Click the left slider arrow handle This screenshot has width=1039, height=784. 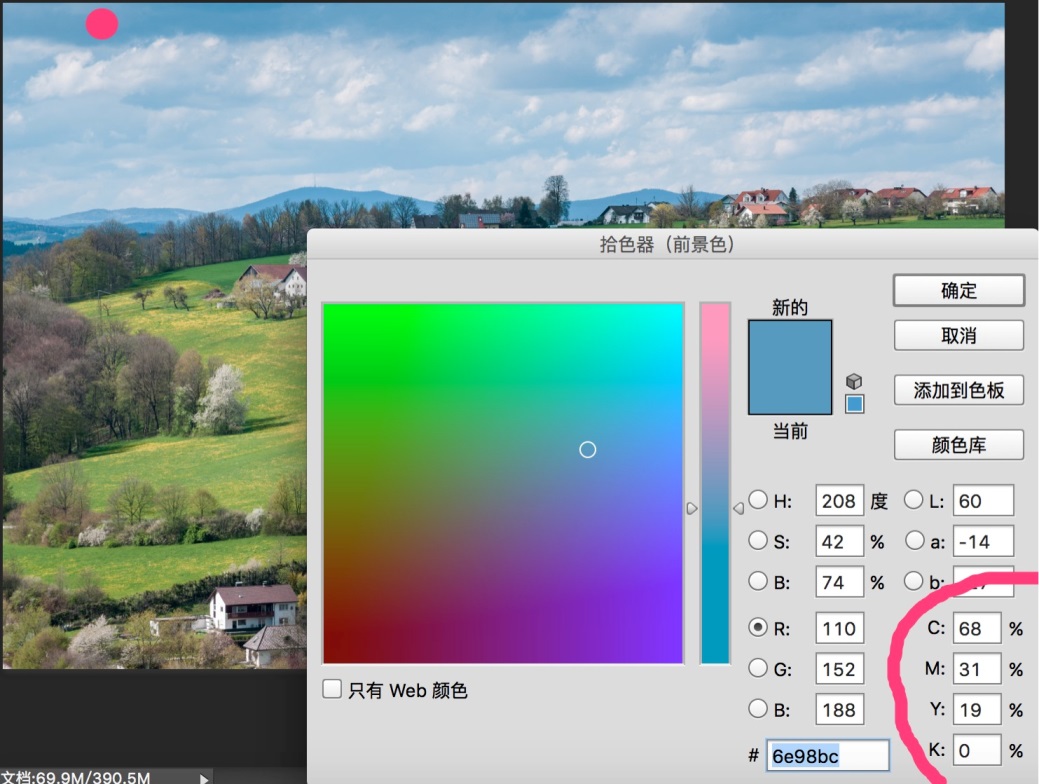pos(691,508)
